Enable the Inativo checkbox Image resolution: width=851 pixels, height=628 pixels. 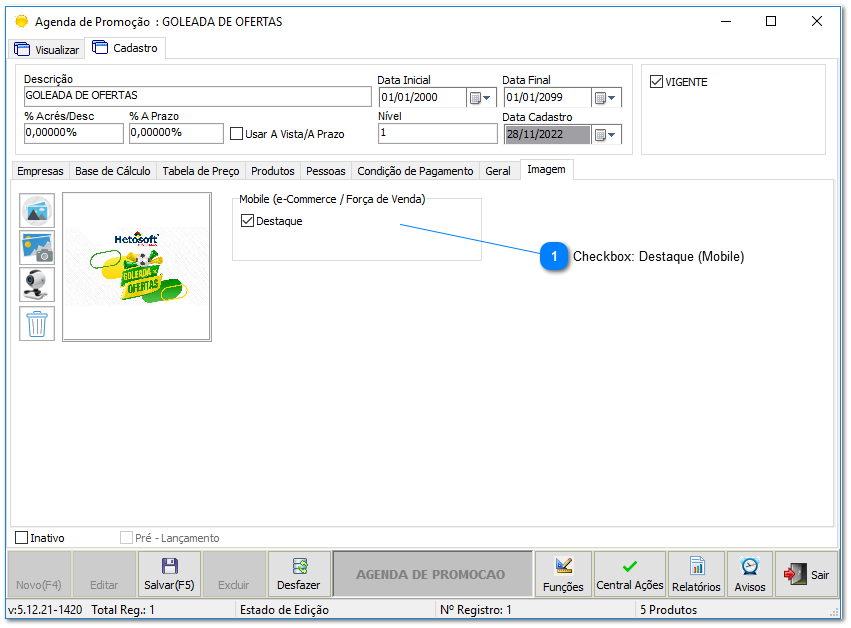click(22, 538)
